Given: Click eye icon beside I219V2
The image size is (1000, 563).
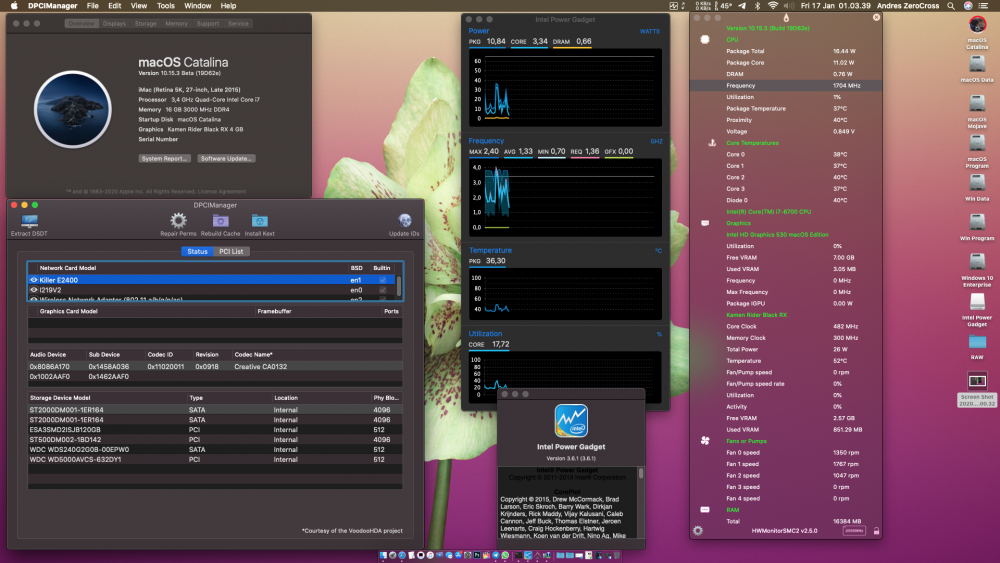Looking at the screenshot, I should 34,290.
